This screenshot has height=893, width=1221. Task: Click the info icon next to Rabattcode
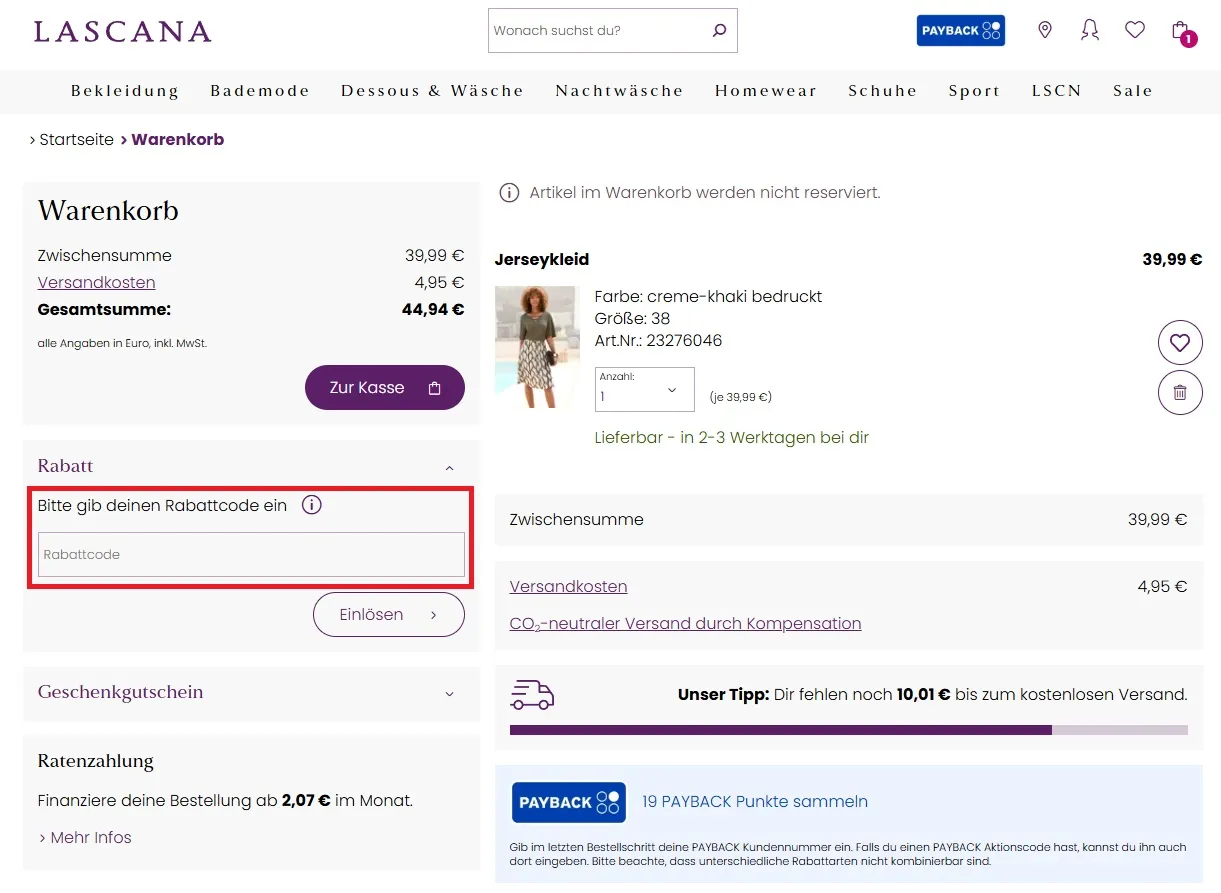point(311,505)
